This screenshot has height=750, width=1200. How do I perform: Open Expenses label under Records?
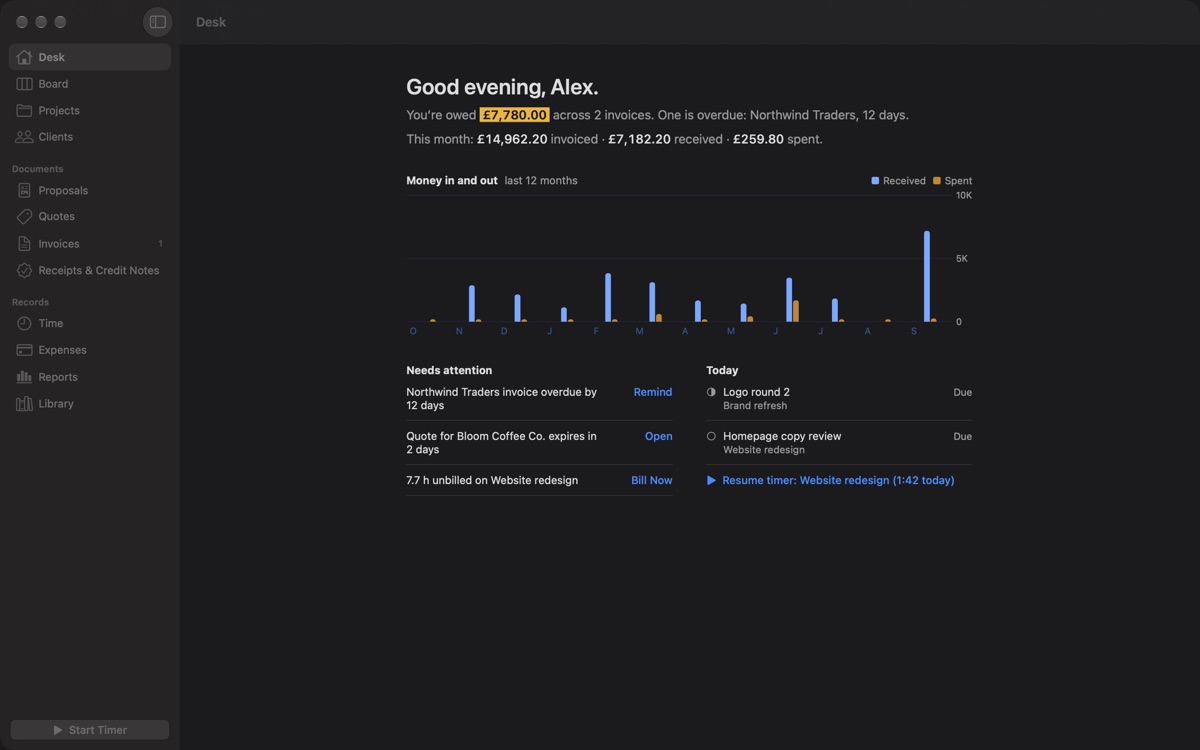tap(62, 350)
